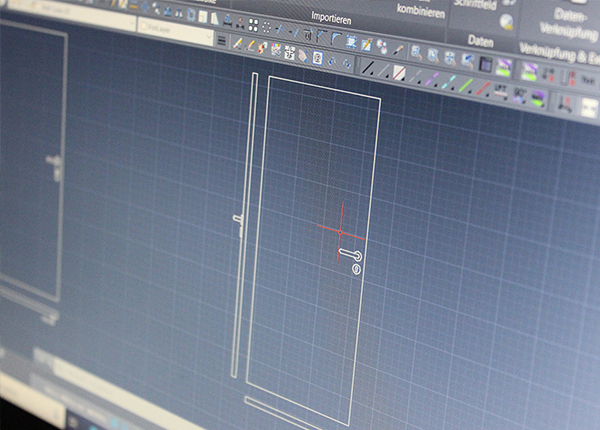
Task: Select the black diagonal line tool
Action: tap(367, 68)
